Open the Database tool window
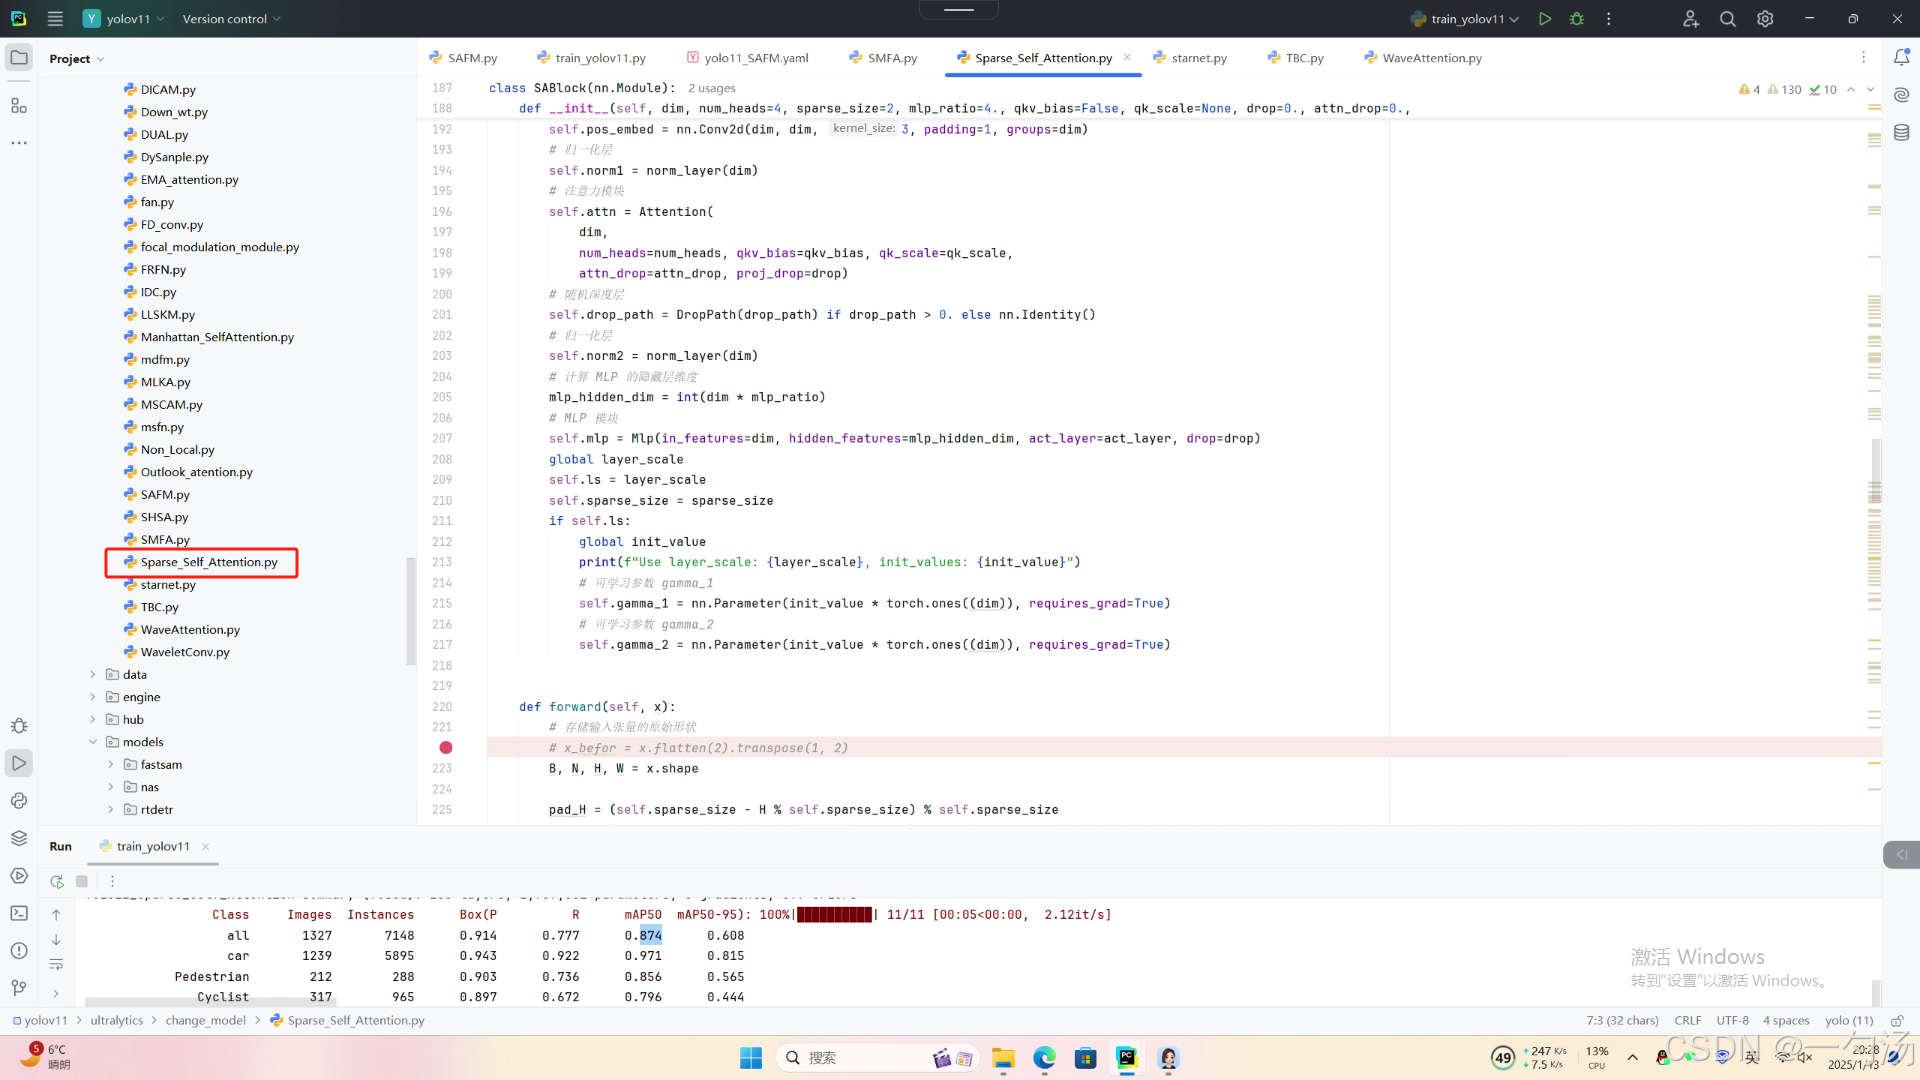 pos(1901,133)
